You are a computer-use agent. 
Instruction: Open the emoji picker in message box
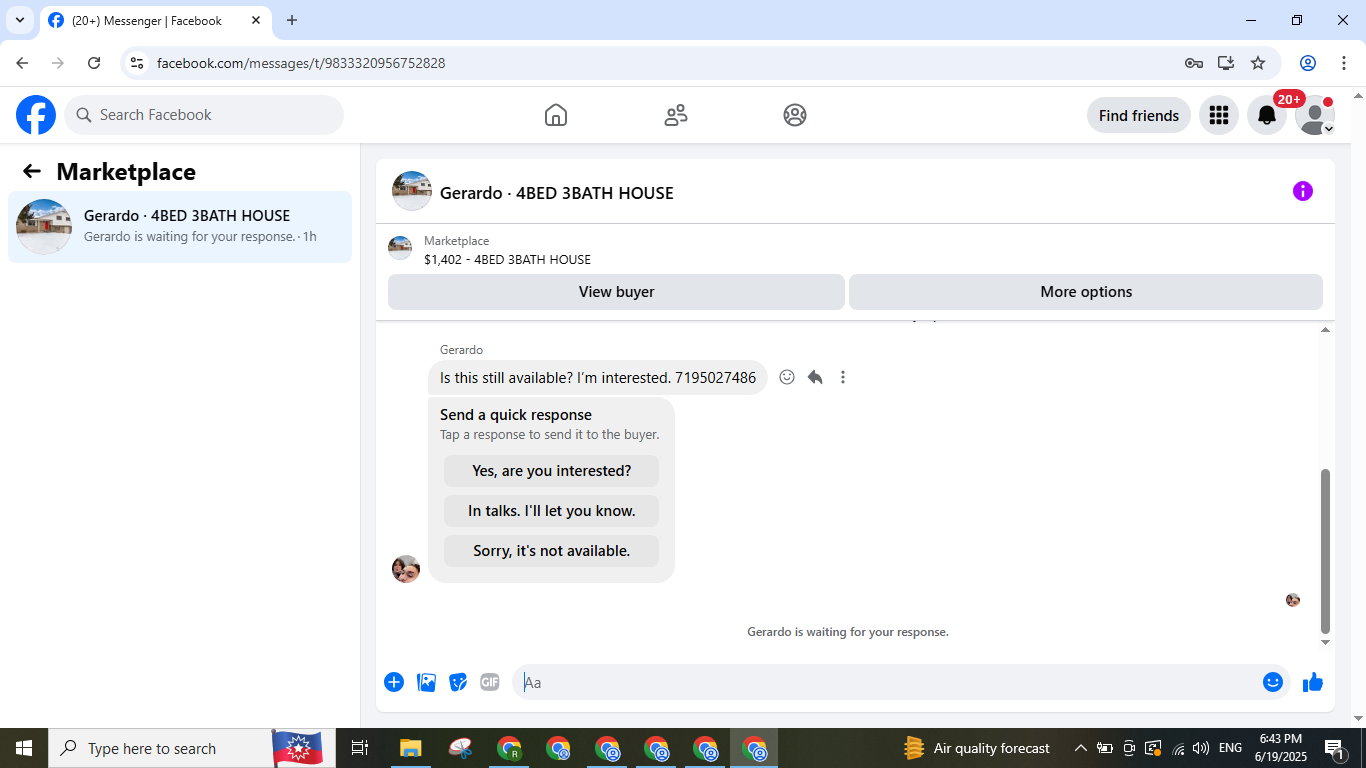pyautogui.click(x=1273, y=682)
